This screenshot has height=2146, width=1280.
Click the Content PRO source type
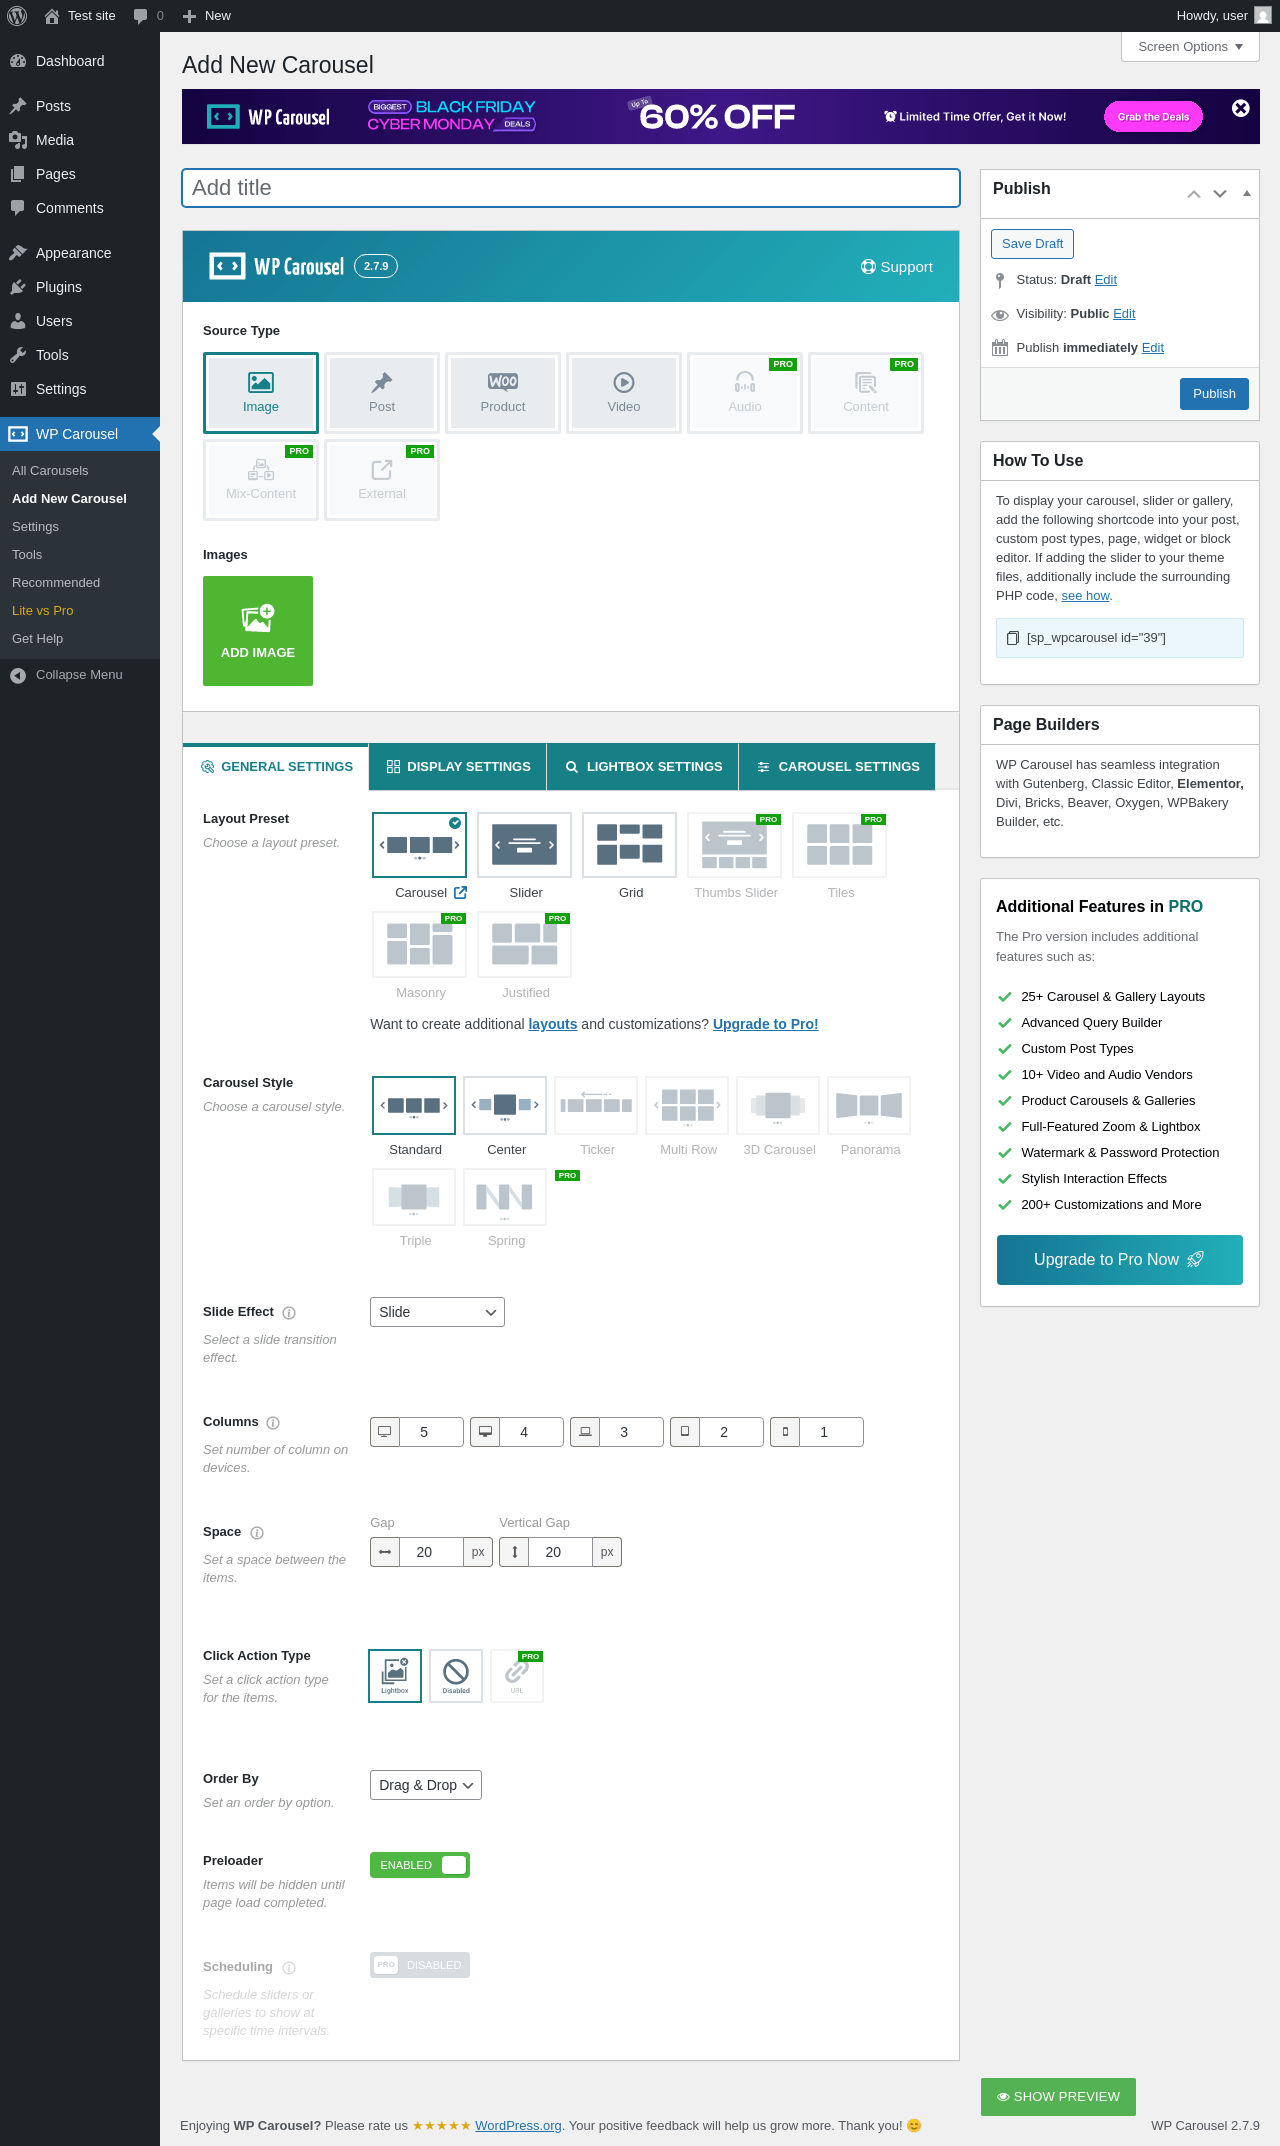pos(866,393)
